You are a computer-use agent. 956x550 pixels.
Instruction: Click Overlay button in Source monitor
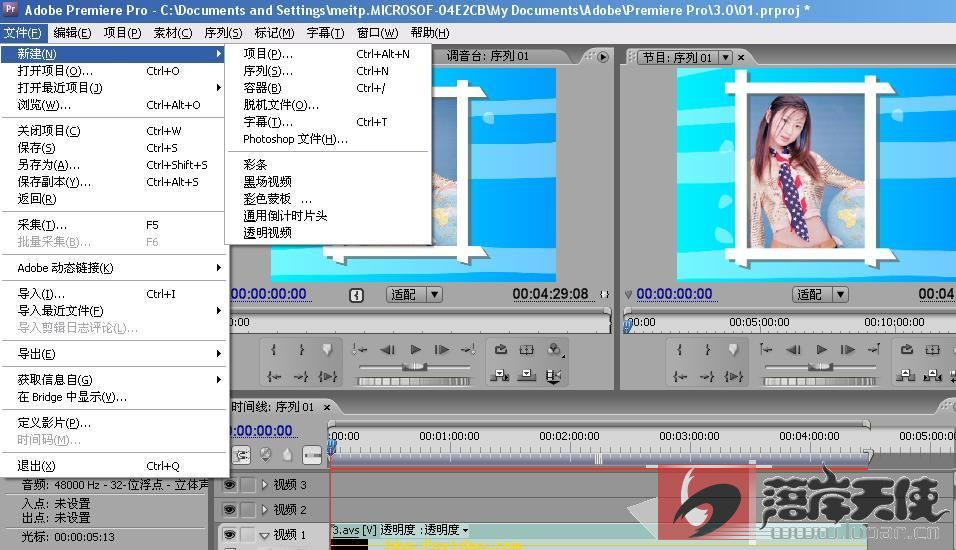527,376
